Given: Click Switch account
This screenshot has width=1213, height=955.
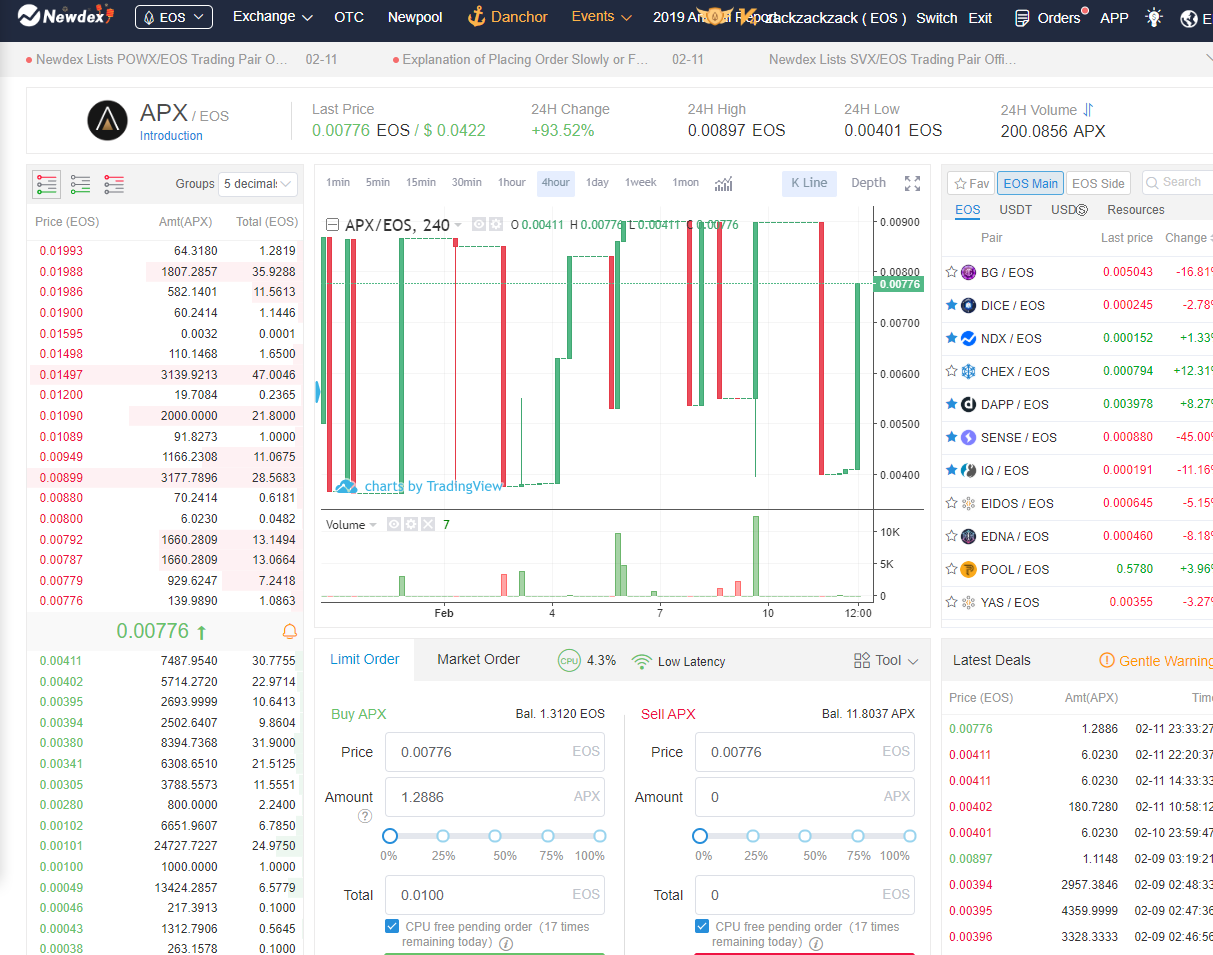Looking at the screenshot, I should pos(936,18).
